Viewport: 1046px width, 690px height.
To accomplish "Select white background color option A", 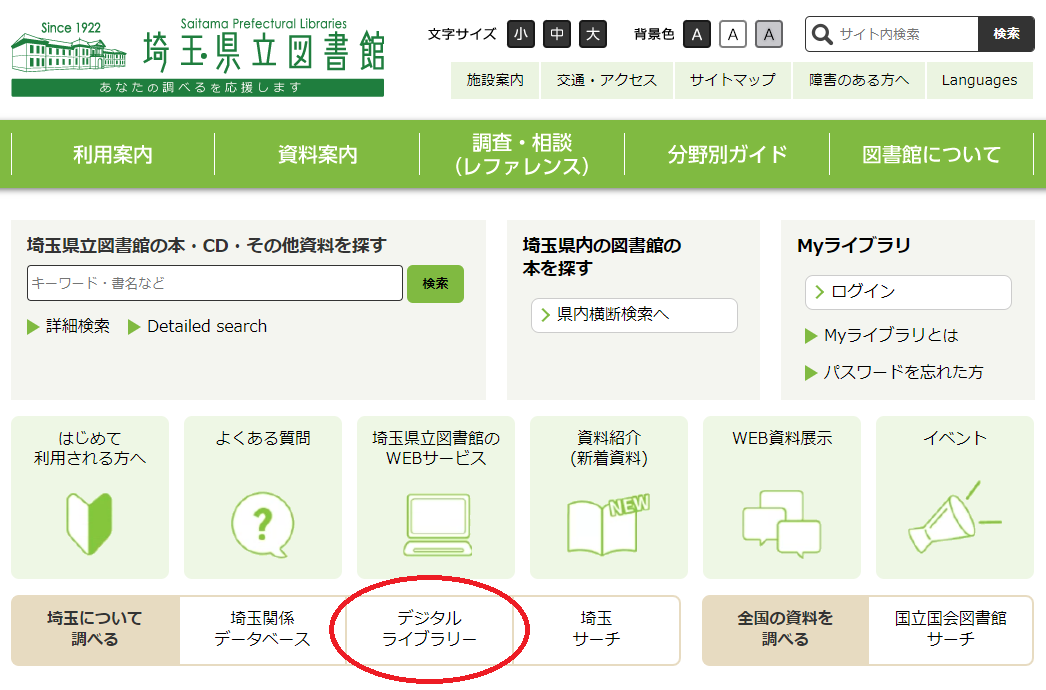I will click(733, 34).
